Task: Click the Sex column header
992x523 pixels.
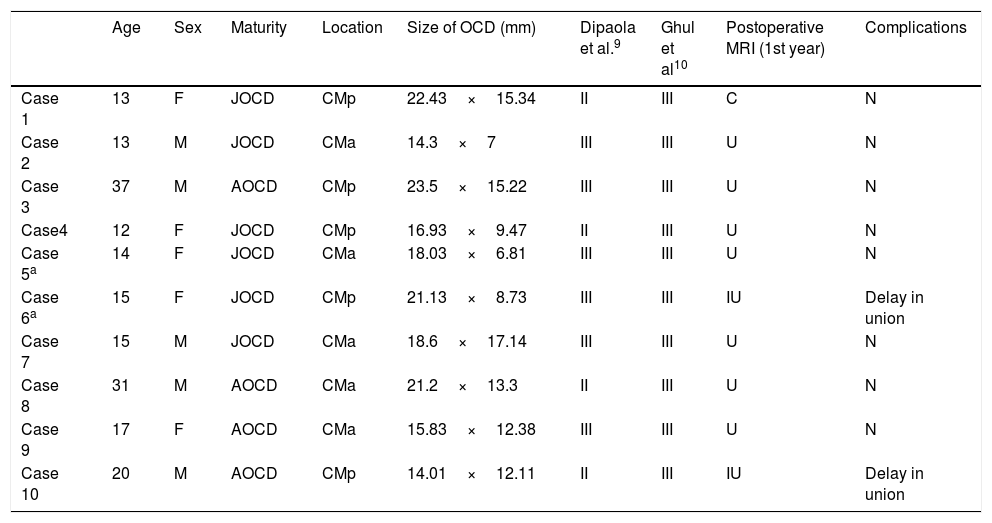Action: click(x=187, y=28)
